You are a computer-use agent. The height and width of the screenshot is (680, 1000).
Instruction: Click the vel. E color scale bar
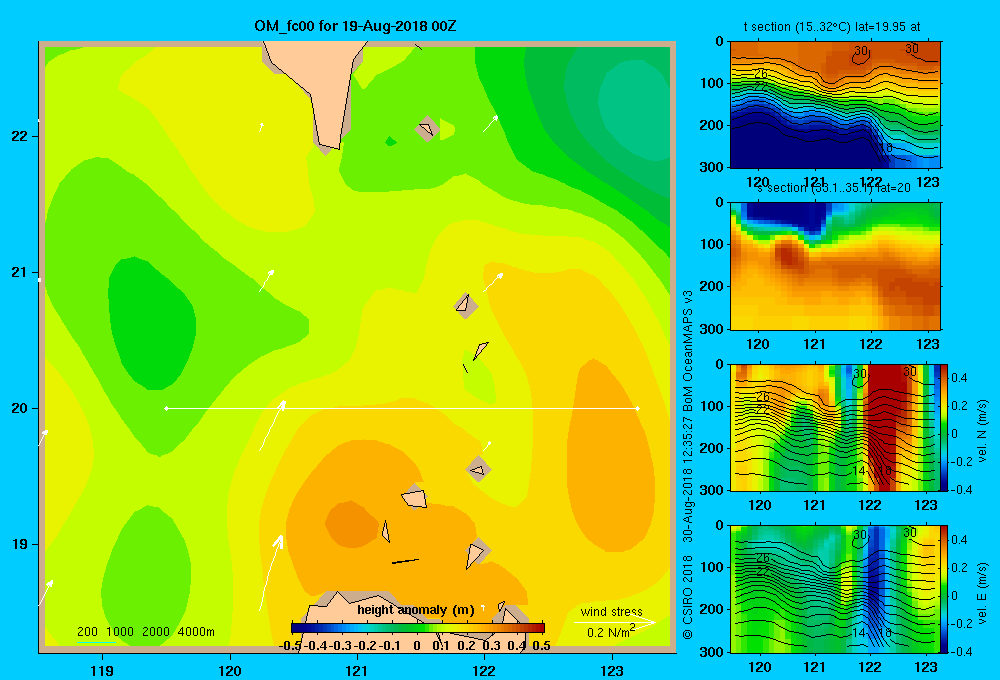(x=945, y=589)
